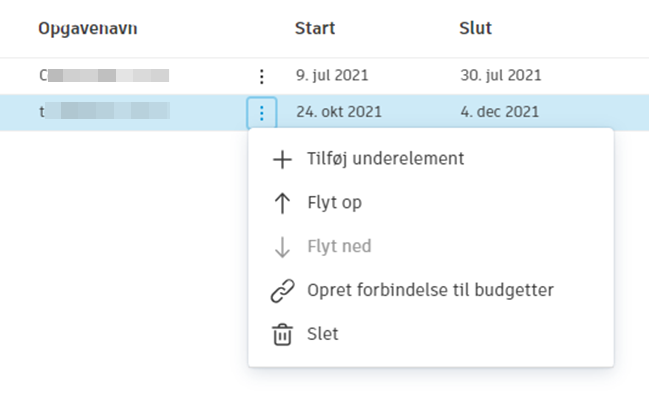The width and height of the screenshot is (649, 408).
Task: Click the Opgavenavn column header
Action: (x=88, y=28)
